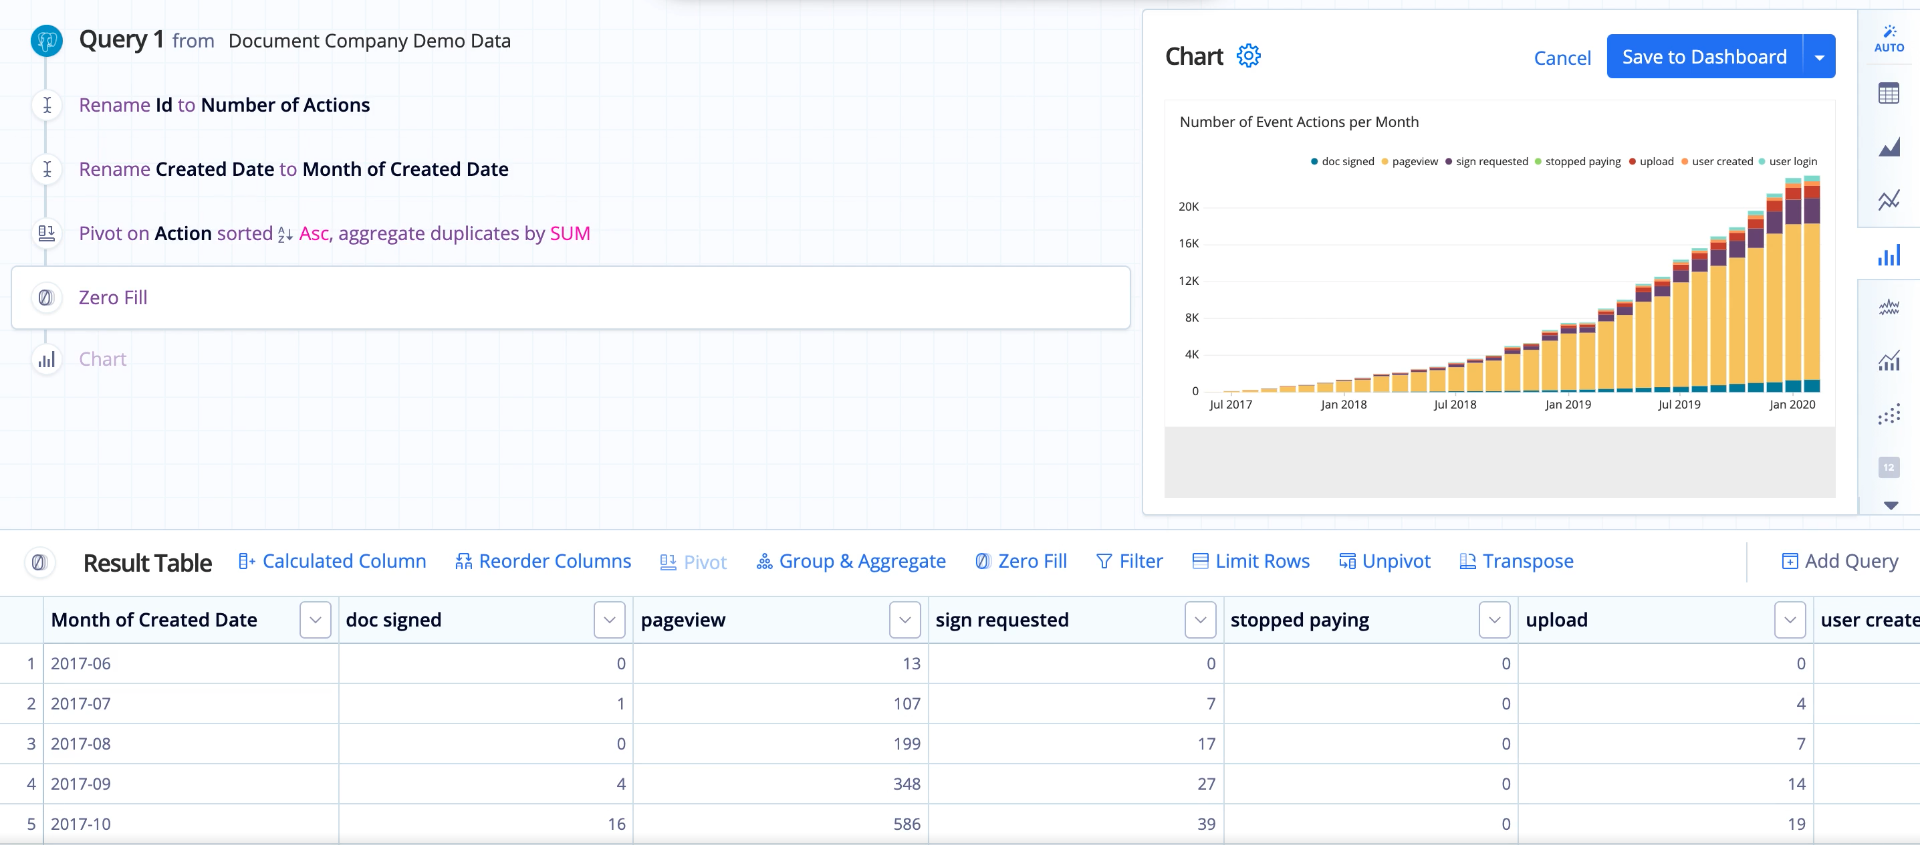
Task: Open chart settings gear icon
Action: coord(1249,56)
